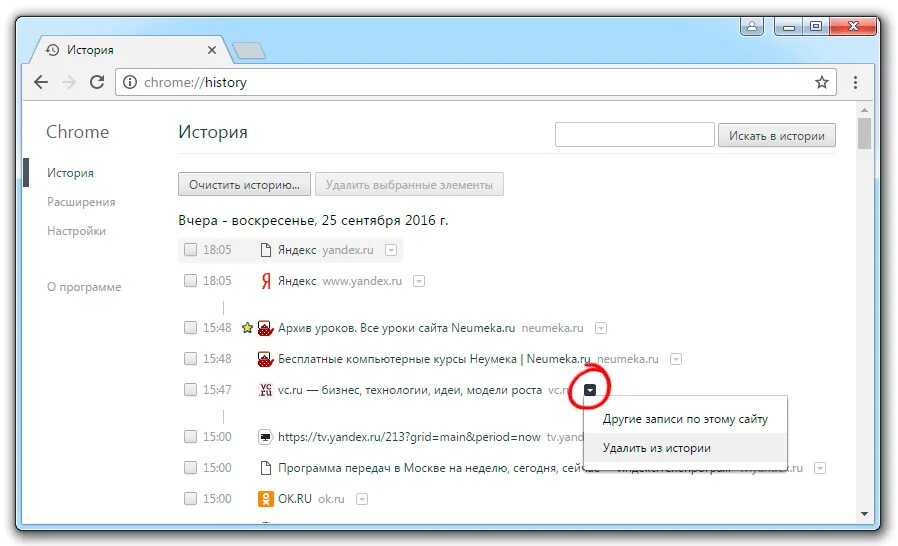This screenshot has width=898, height=546.
Task: Tick checkbox for Программа передач entry
Action: pos(190,467)
